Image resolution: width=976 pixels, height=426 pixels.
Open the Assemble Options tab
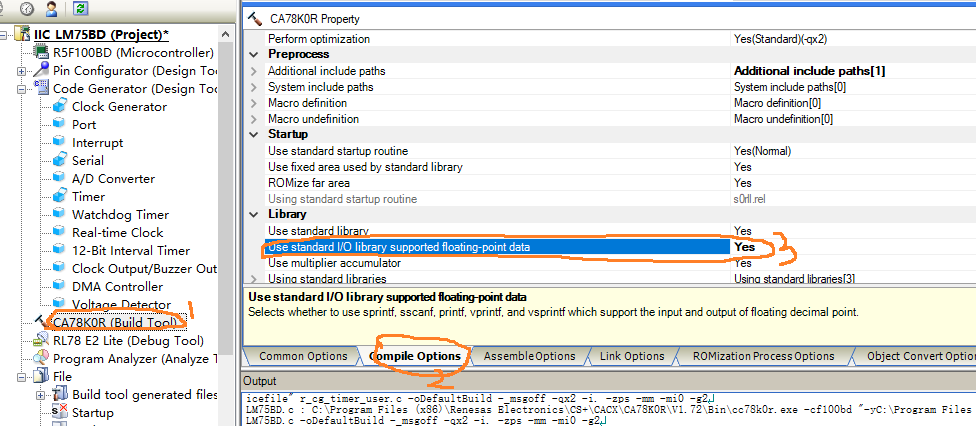coord(529,356)
